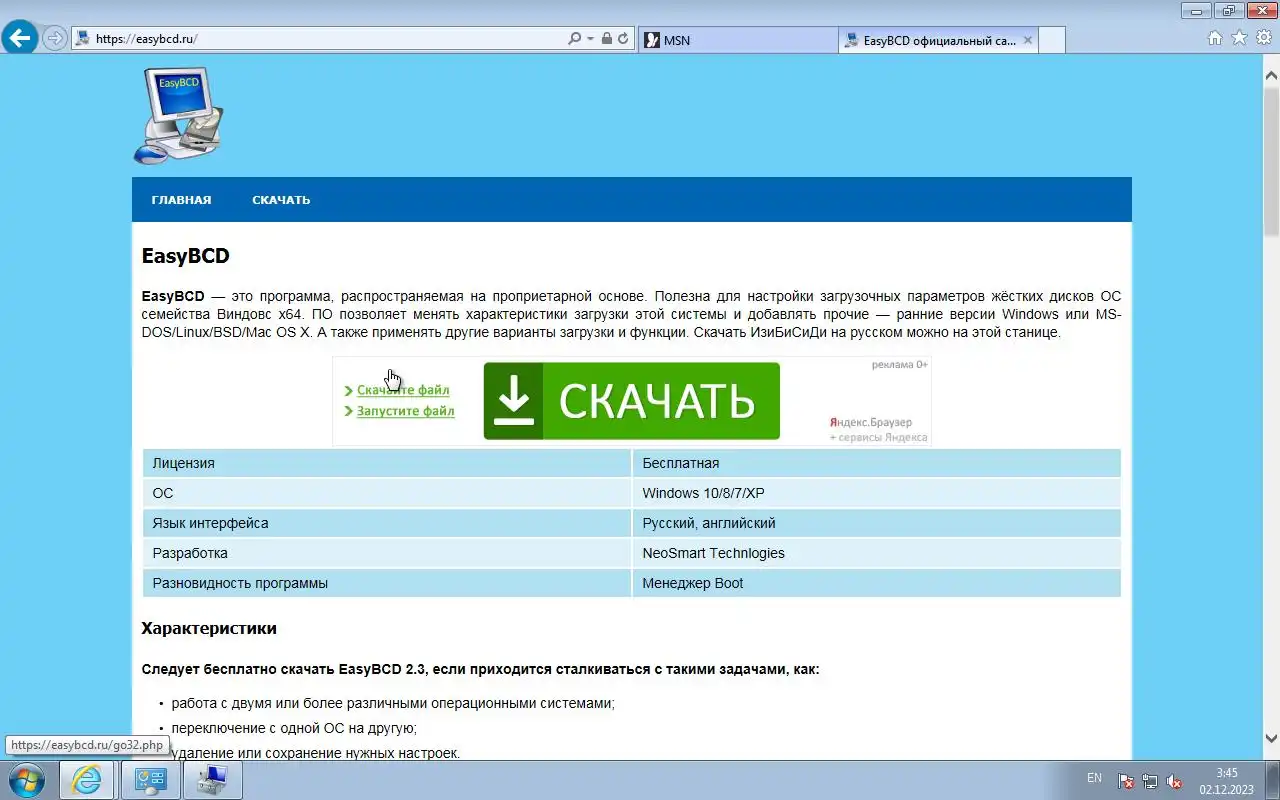Image resolution: width=1280 pixels, height=800 pixels.
Task: Click the Запустите файл link
Action: tap(405, 411)
